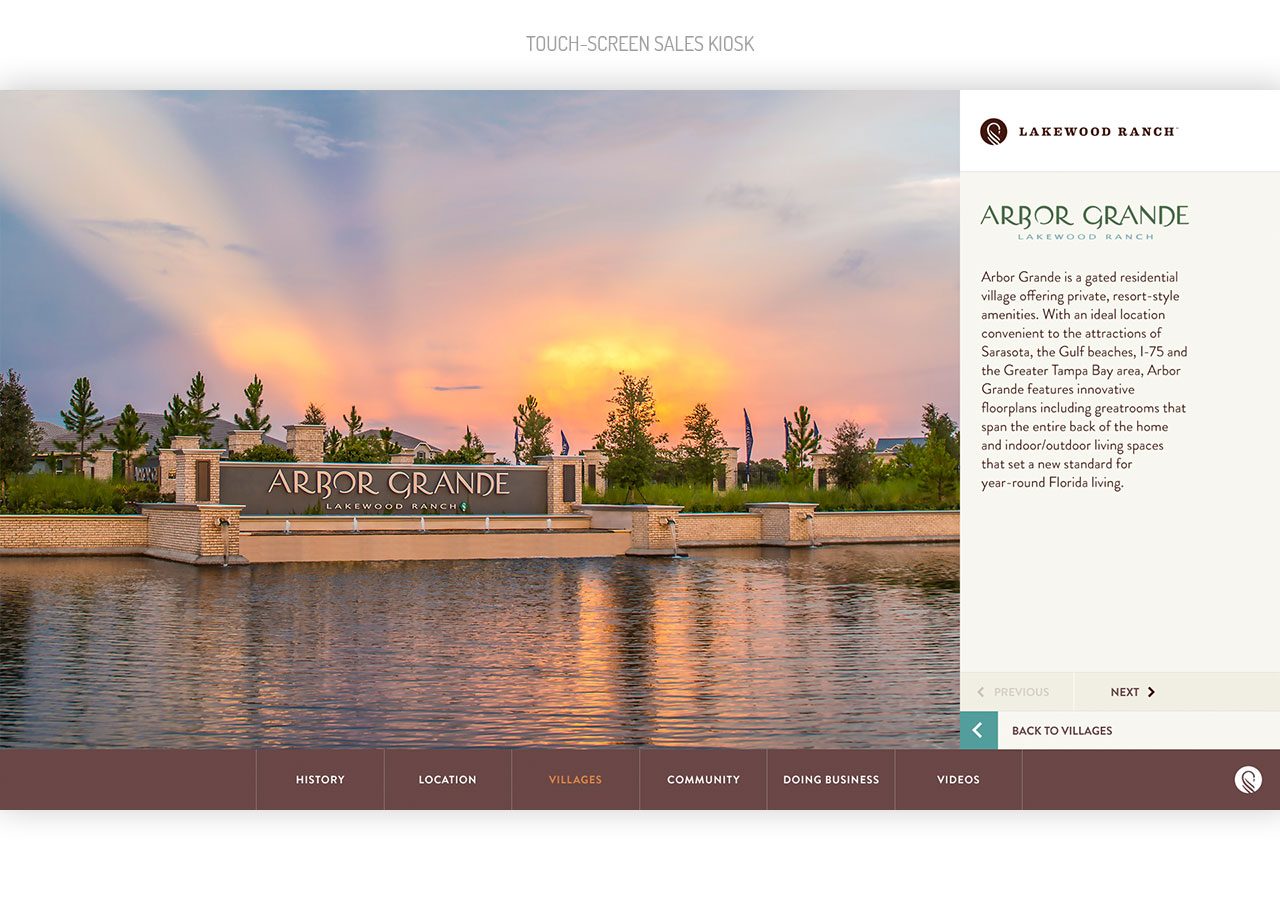Click the Touch-Screen Sales Kiosk title
The width and height of the screenshot is (1280, 900).
[x=640, y=44]
